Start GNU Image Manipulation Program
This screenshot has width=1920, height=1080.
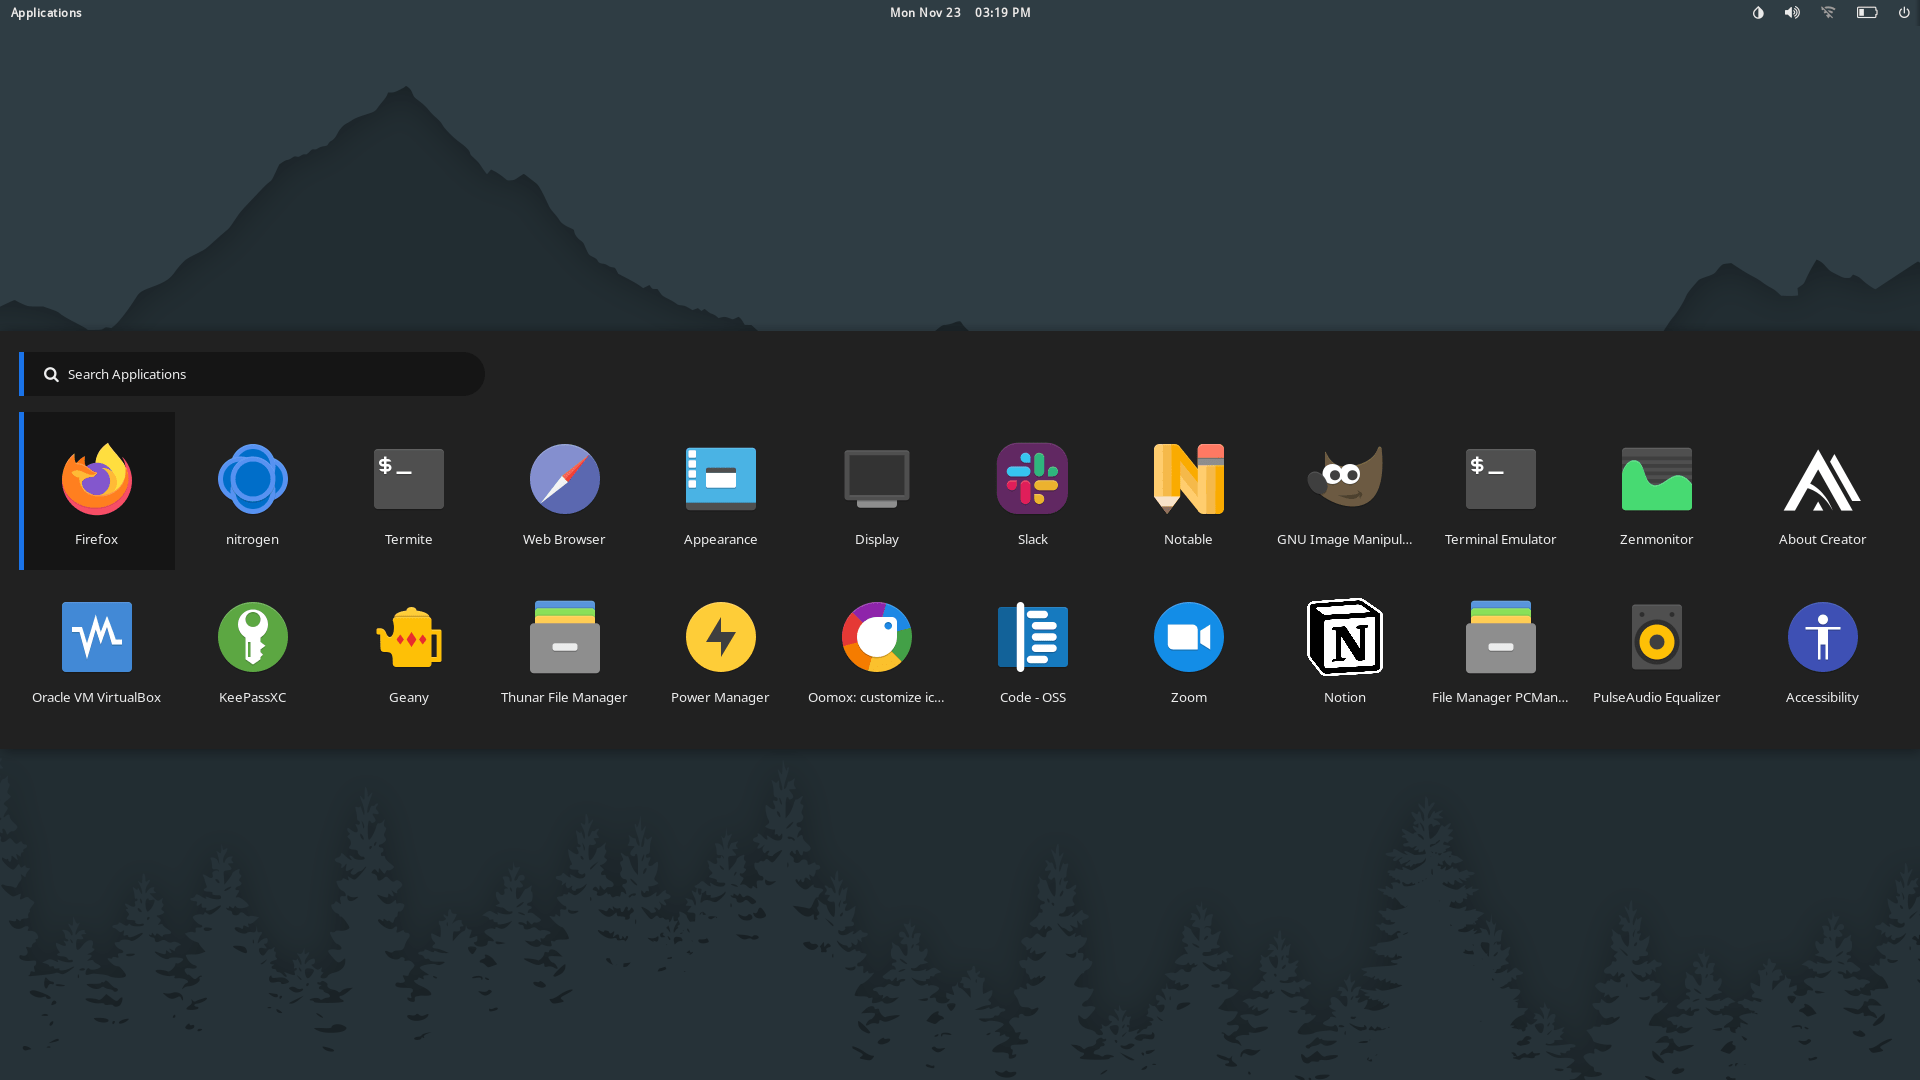click(1344, 490)
